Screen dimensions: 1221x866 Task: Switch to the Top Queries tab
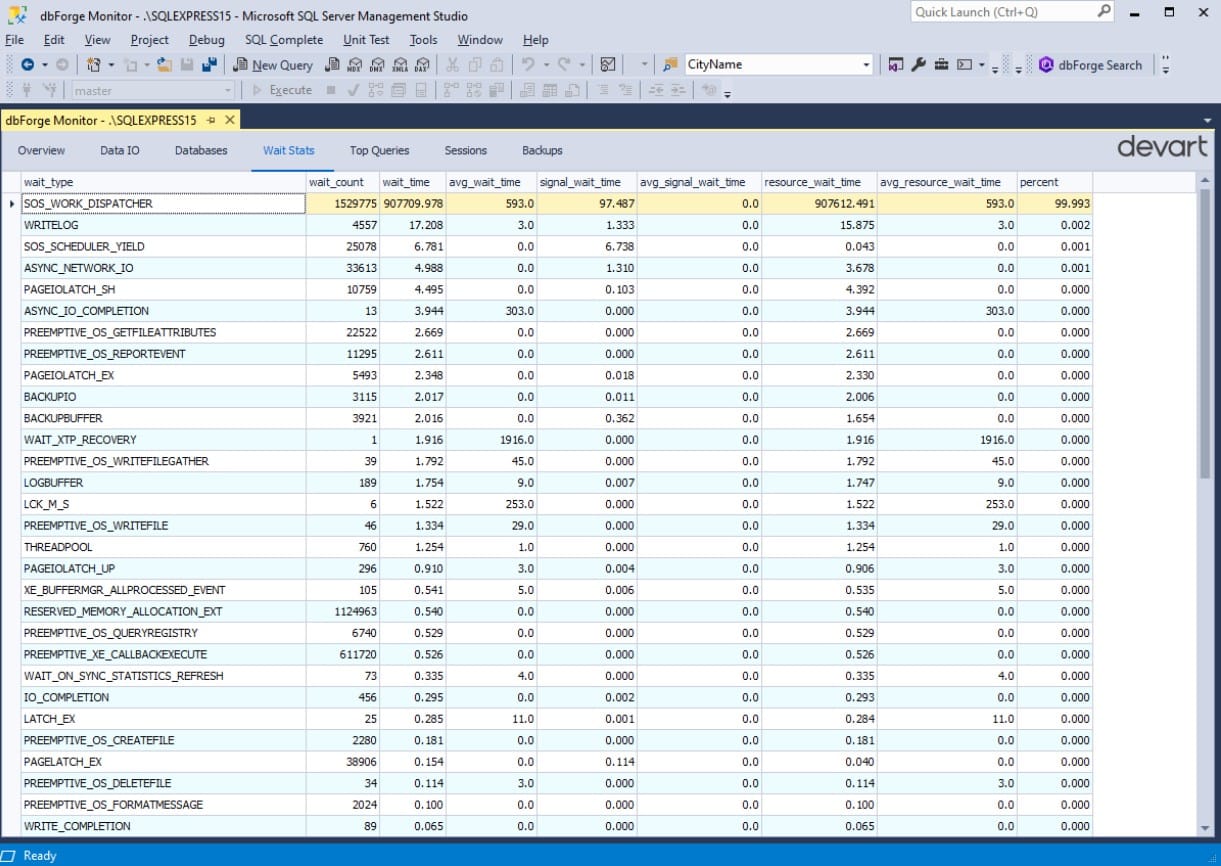coord(379,150)
